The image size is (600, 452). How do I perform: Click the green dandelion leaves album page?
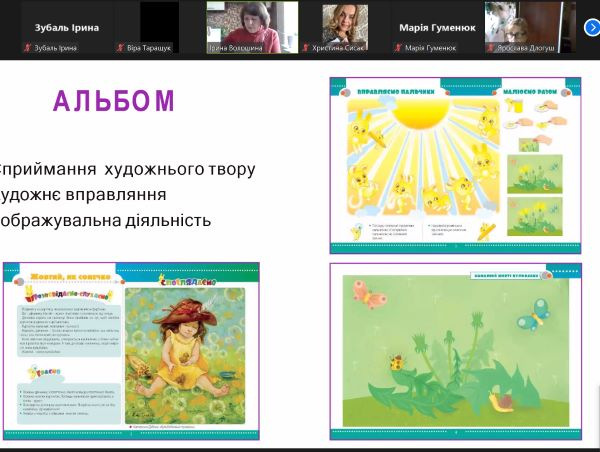pyautogui.click(x=456, y=351)
